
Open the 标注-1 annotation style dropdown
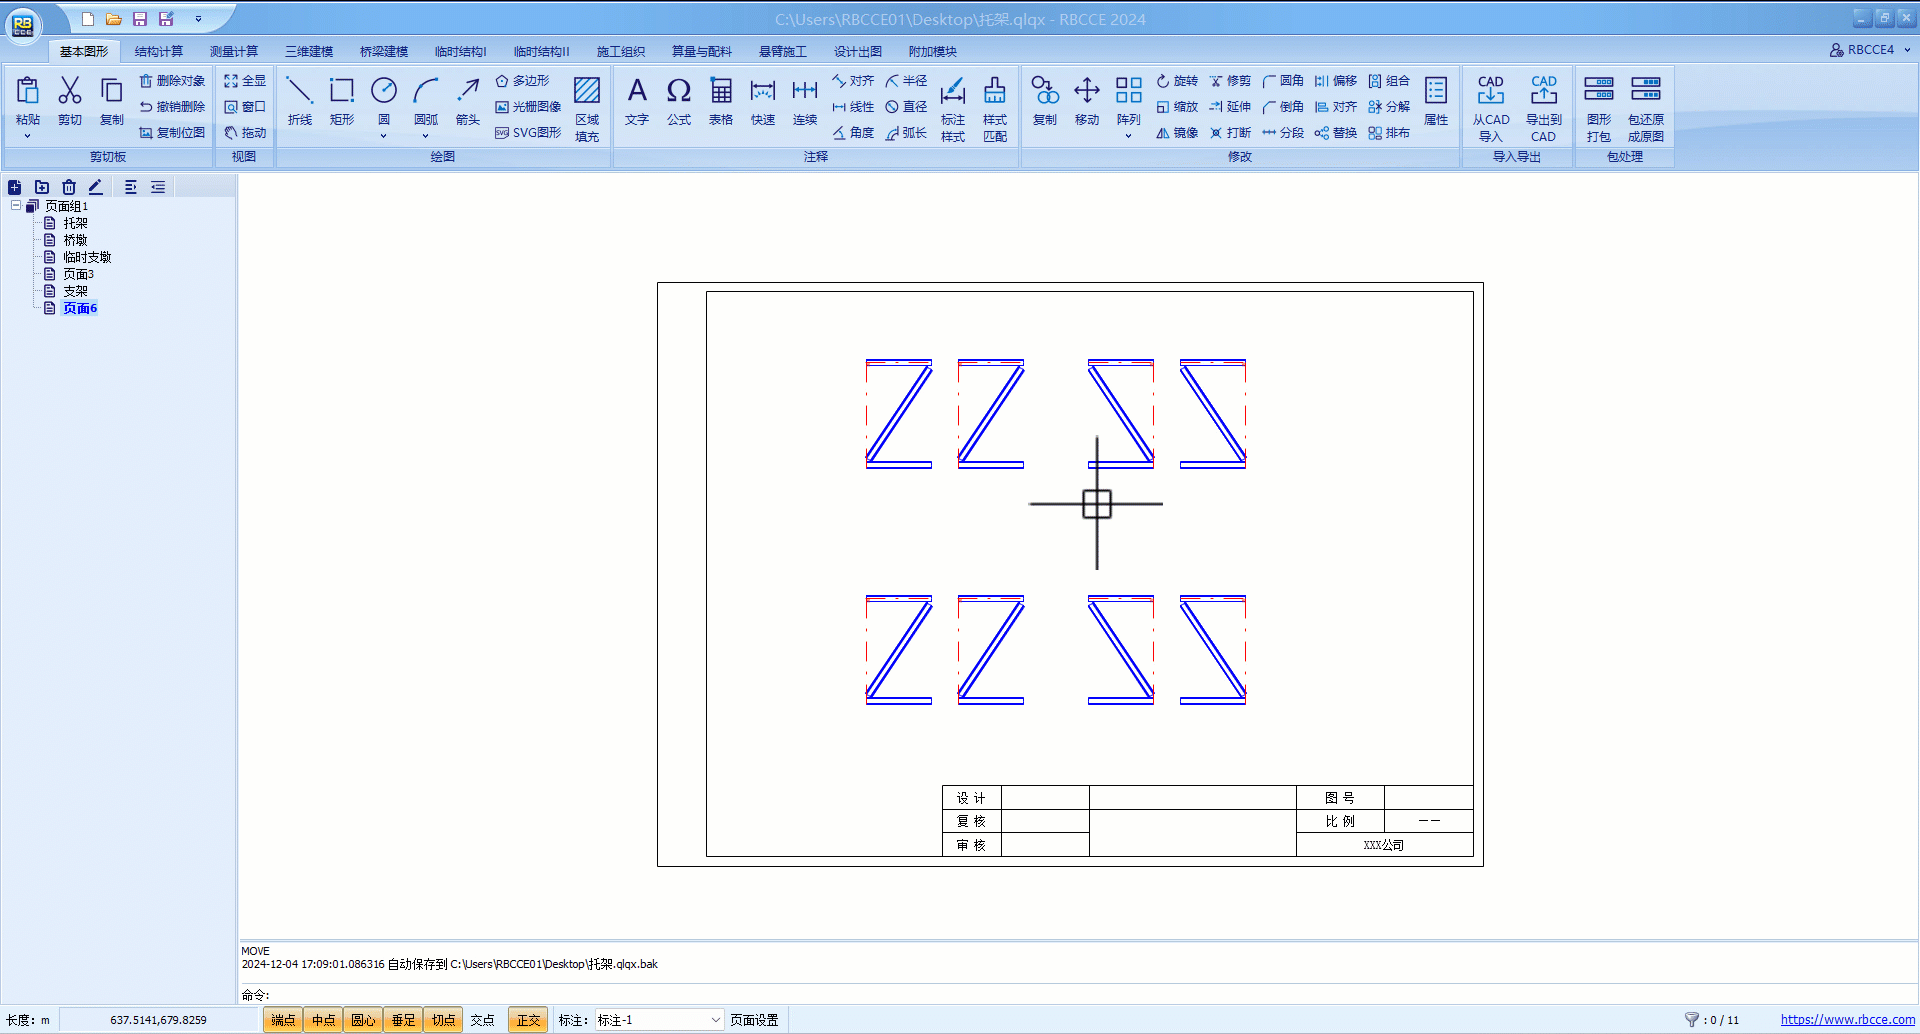click(x=715, y=1020)
